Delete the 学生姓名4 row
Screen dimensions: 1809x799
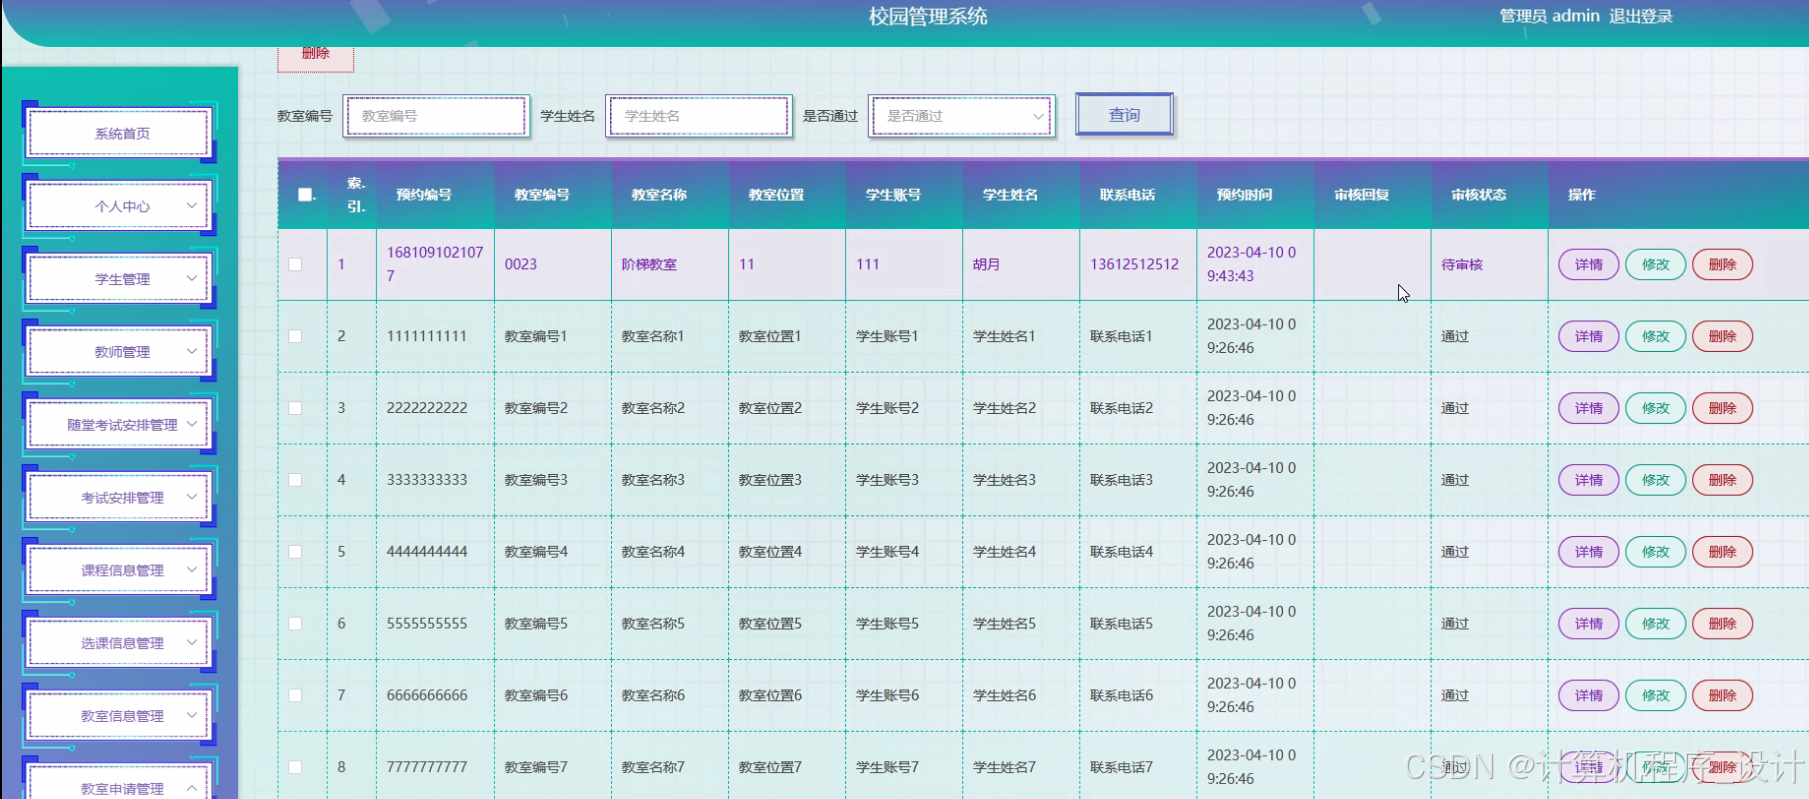click(x=1722, y=552)
